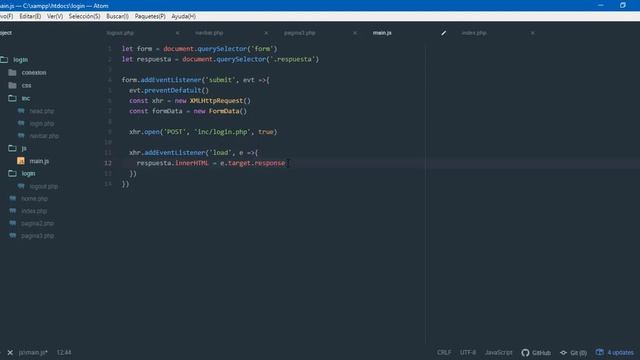
Task: Open the Selección(S) menu
Action: point(84,16)
